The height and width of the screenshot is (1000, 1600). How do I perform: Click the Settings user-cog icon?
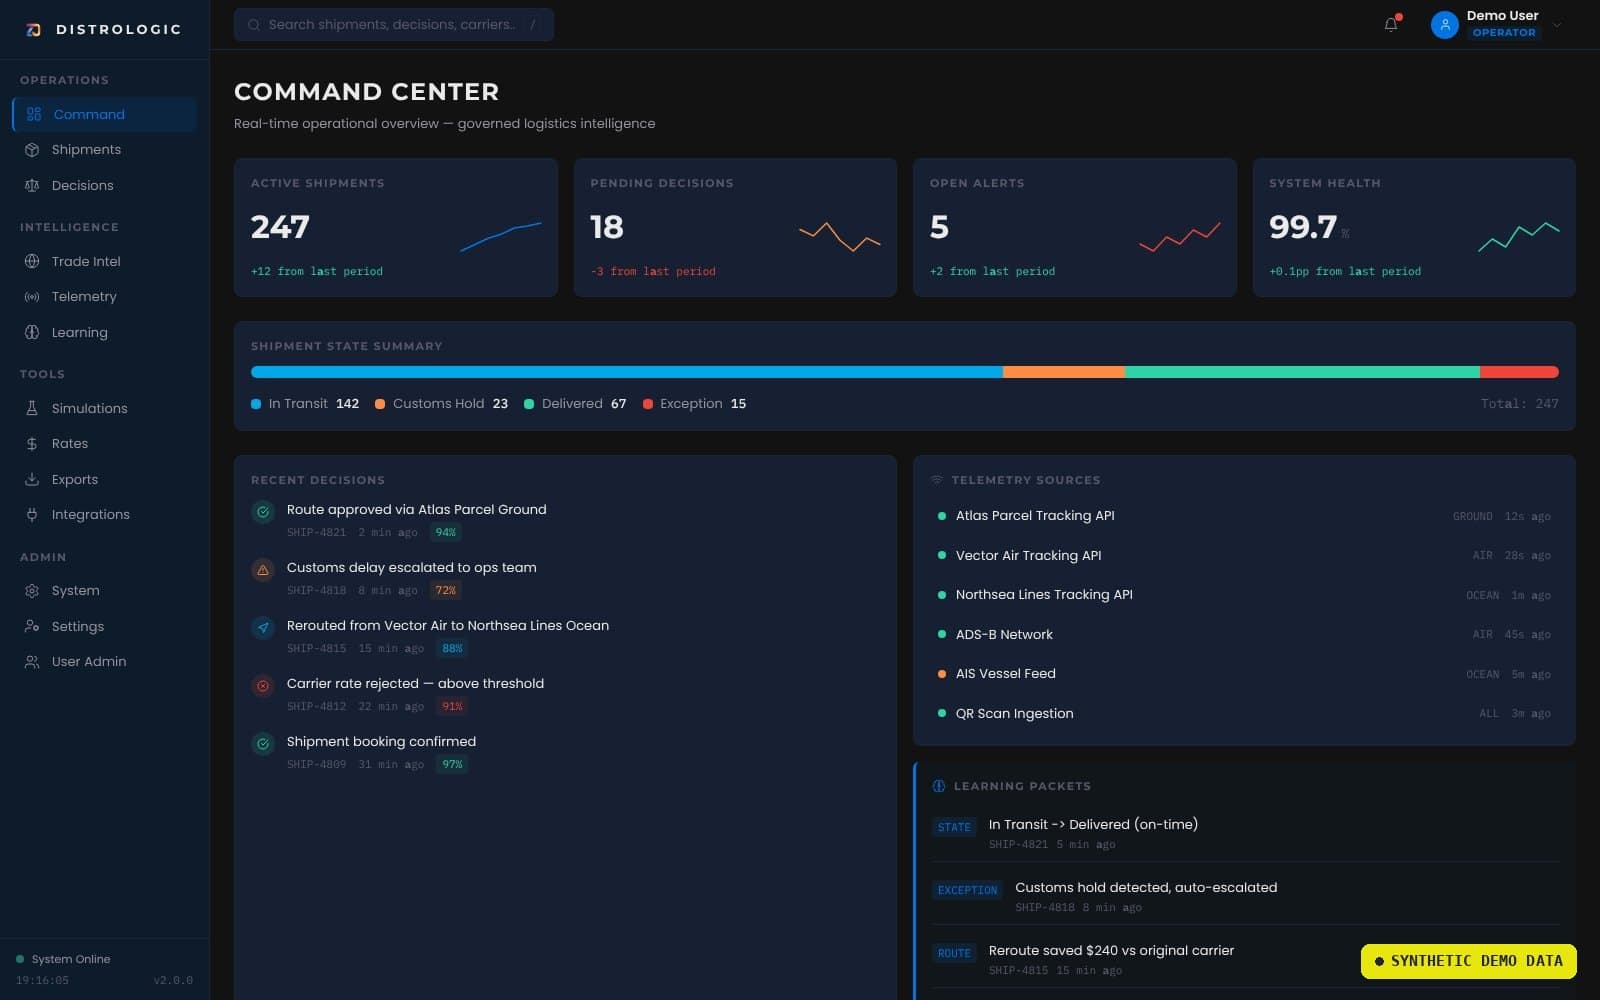coord(32,626)
